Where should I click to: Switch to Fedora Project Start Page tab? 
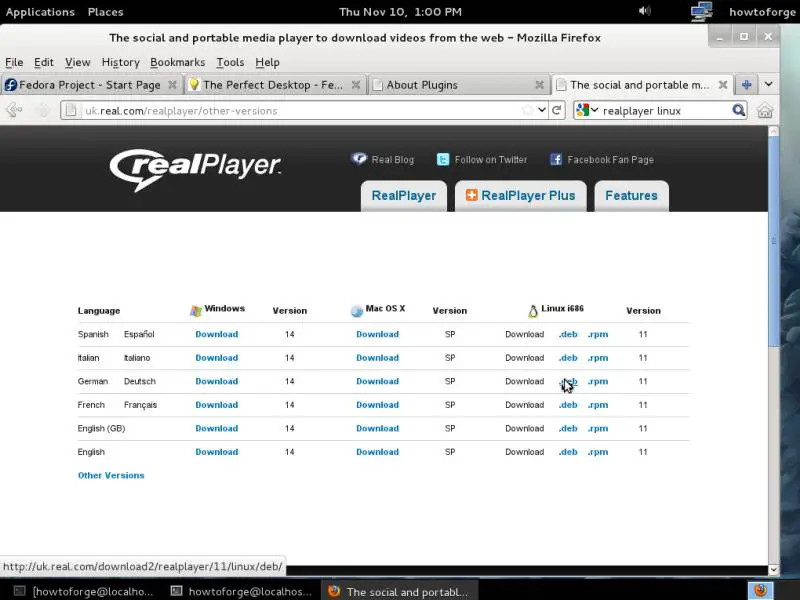[91, 85]
